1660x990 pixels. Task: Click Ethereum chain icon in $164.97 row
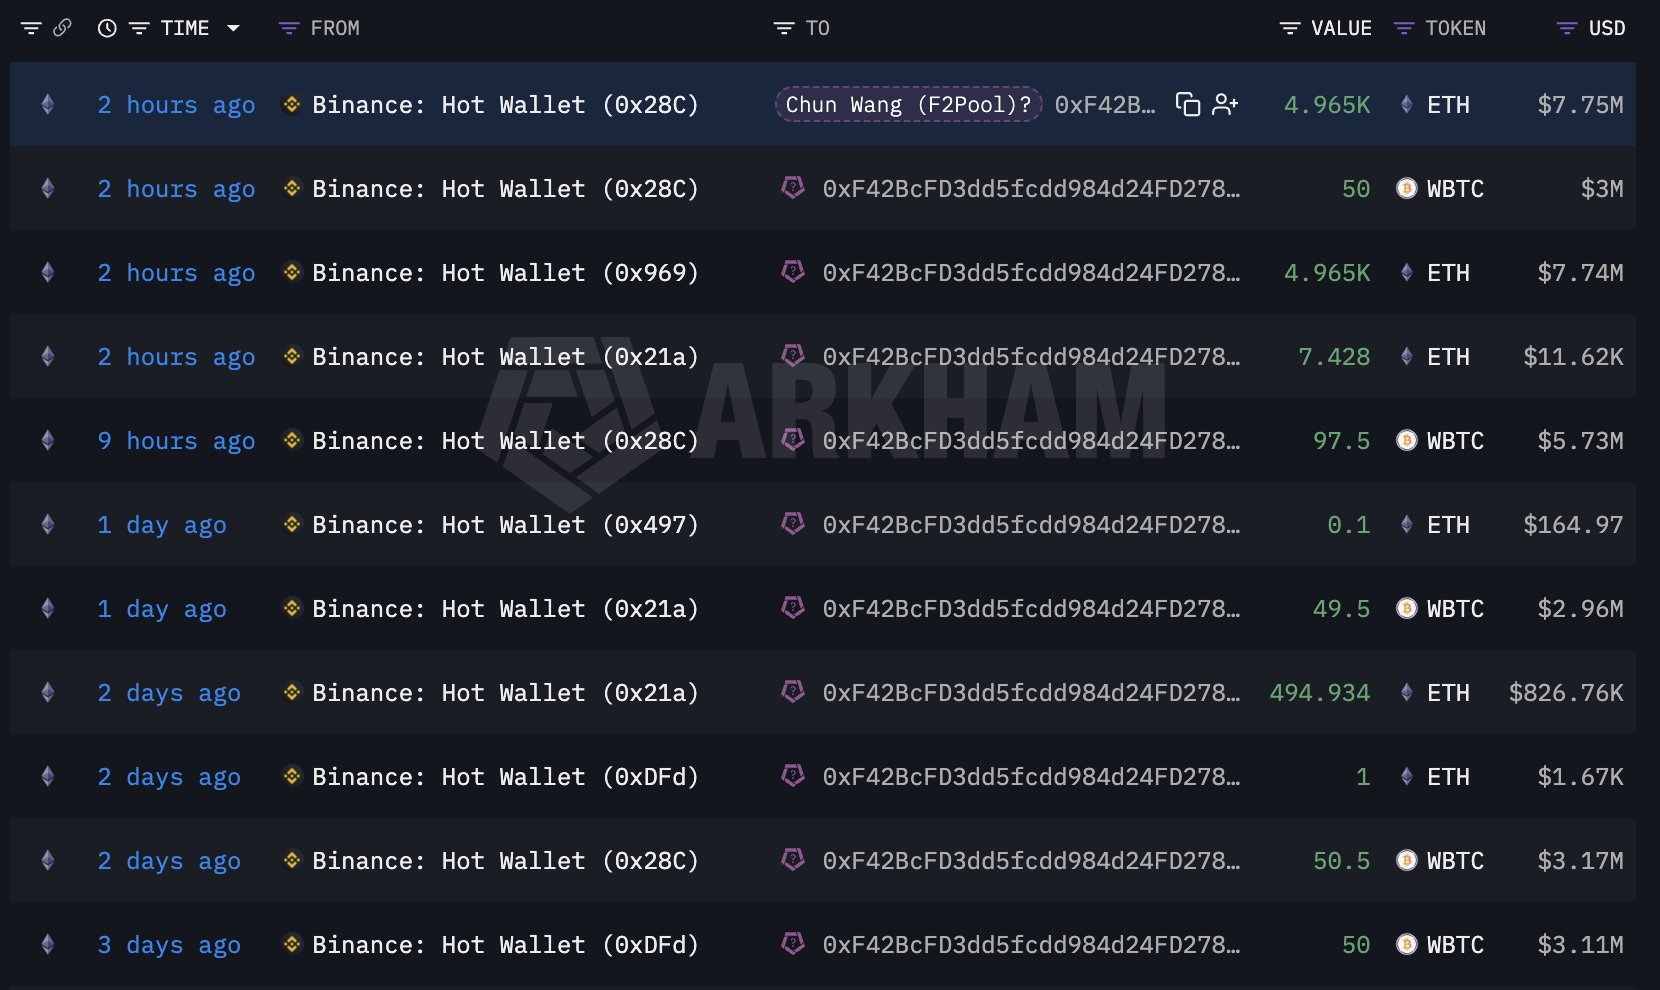47,524
